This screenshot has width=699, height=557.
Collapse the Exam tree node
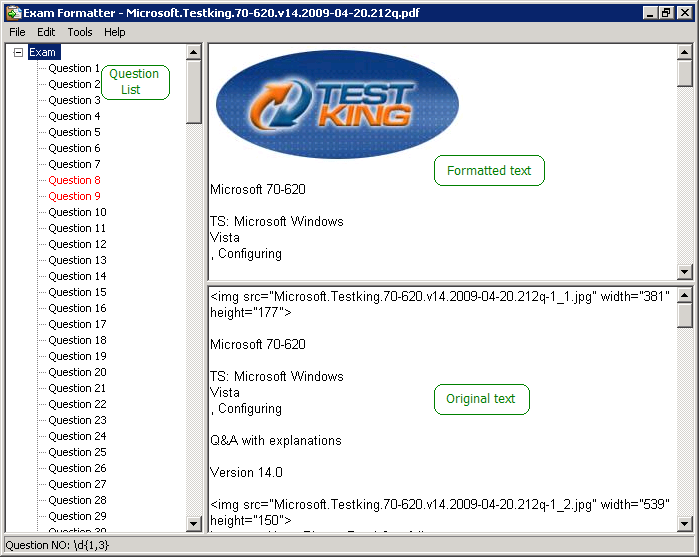click(x=18, y=53)
